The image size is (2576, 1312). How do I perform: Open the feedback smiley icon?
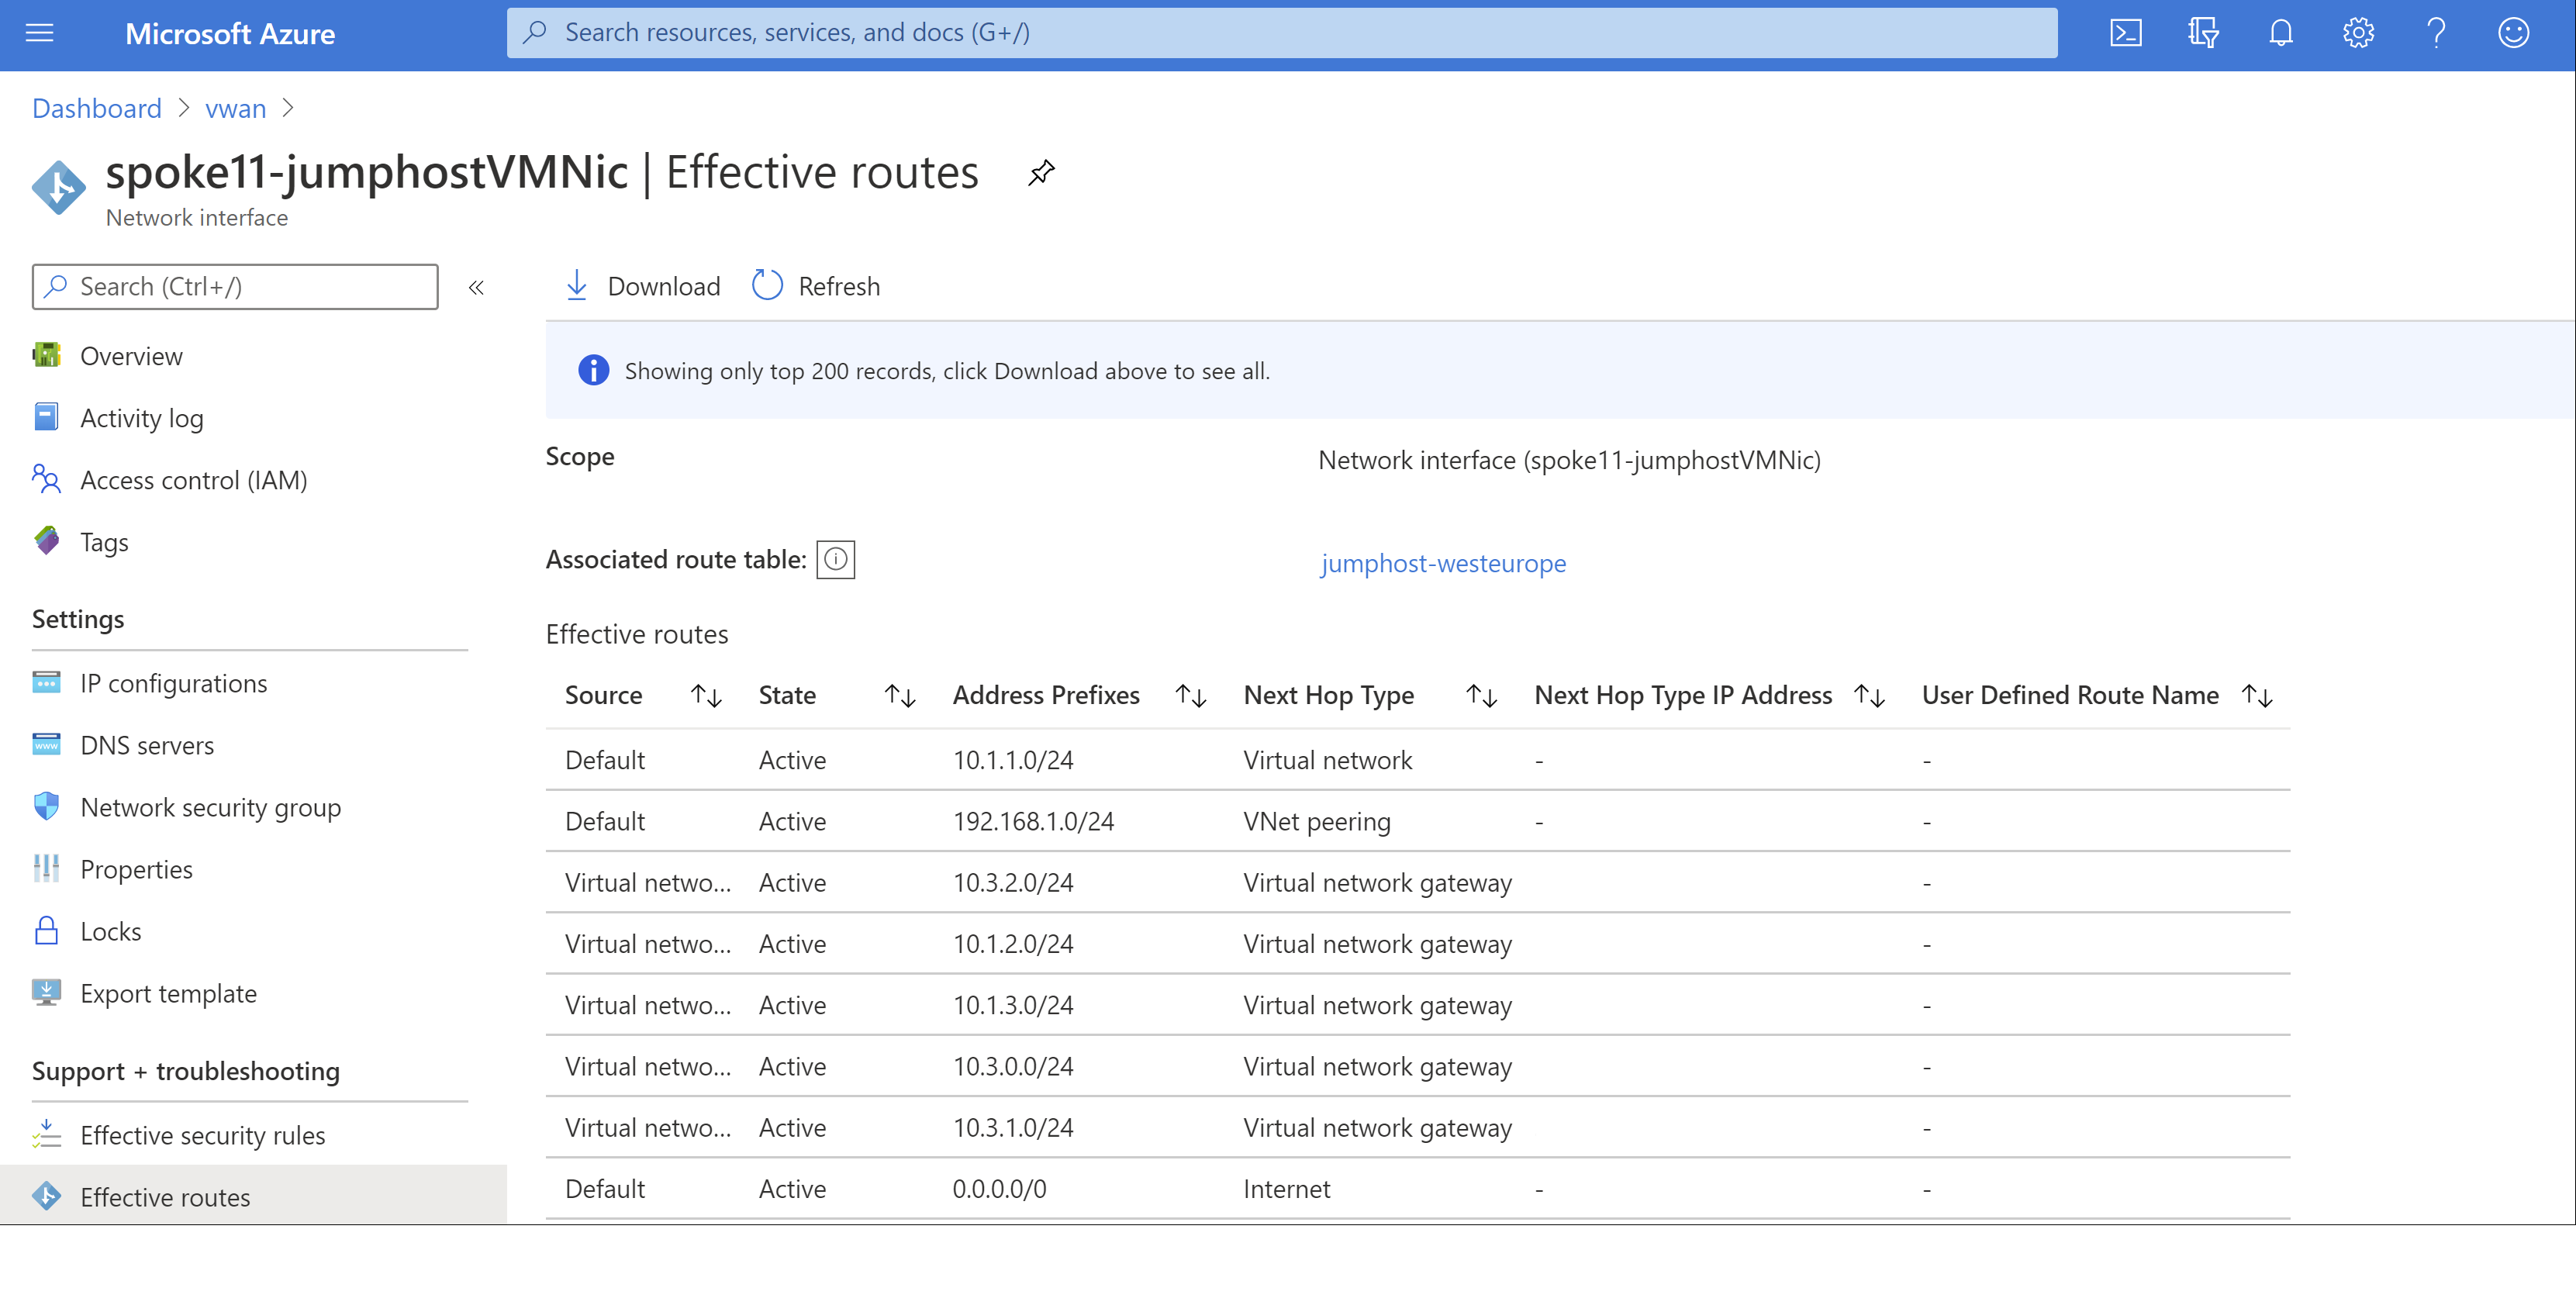pos(2513,33)
